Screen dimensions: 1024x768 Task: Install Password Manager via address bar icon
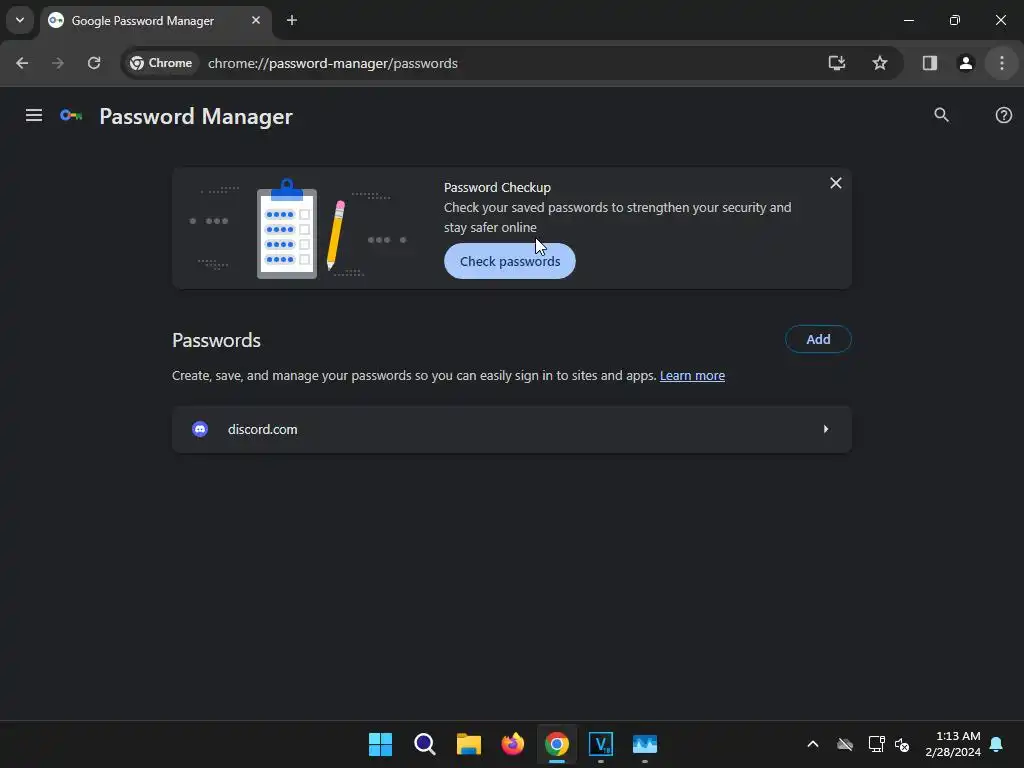click(837, 63)
